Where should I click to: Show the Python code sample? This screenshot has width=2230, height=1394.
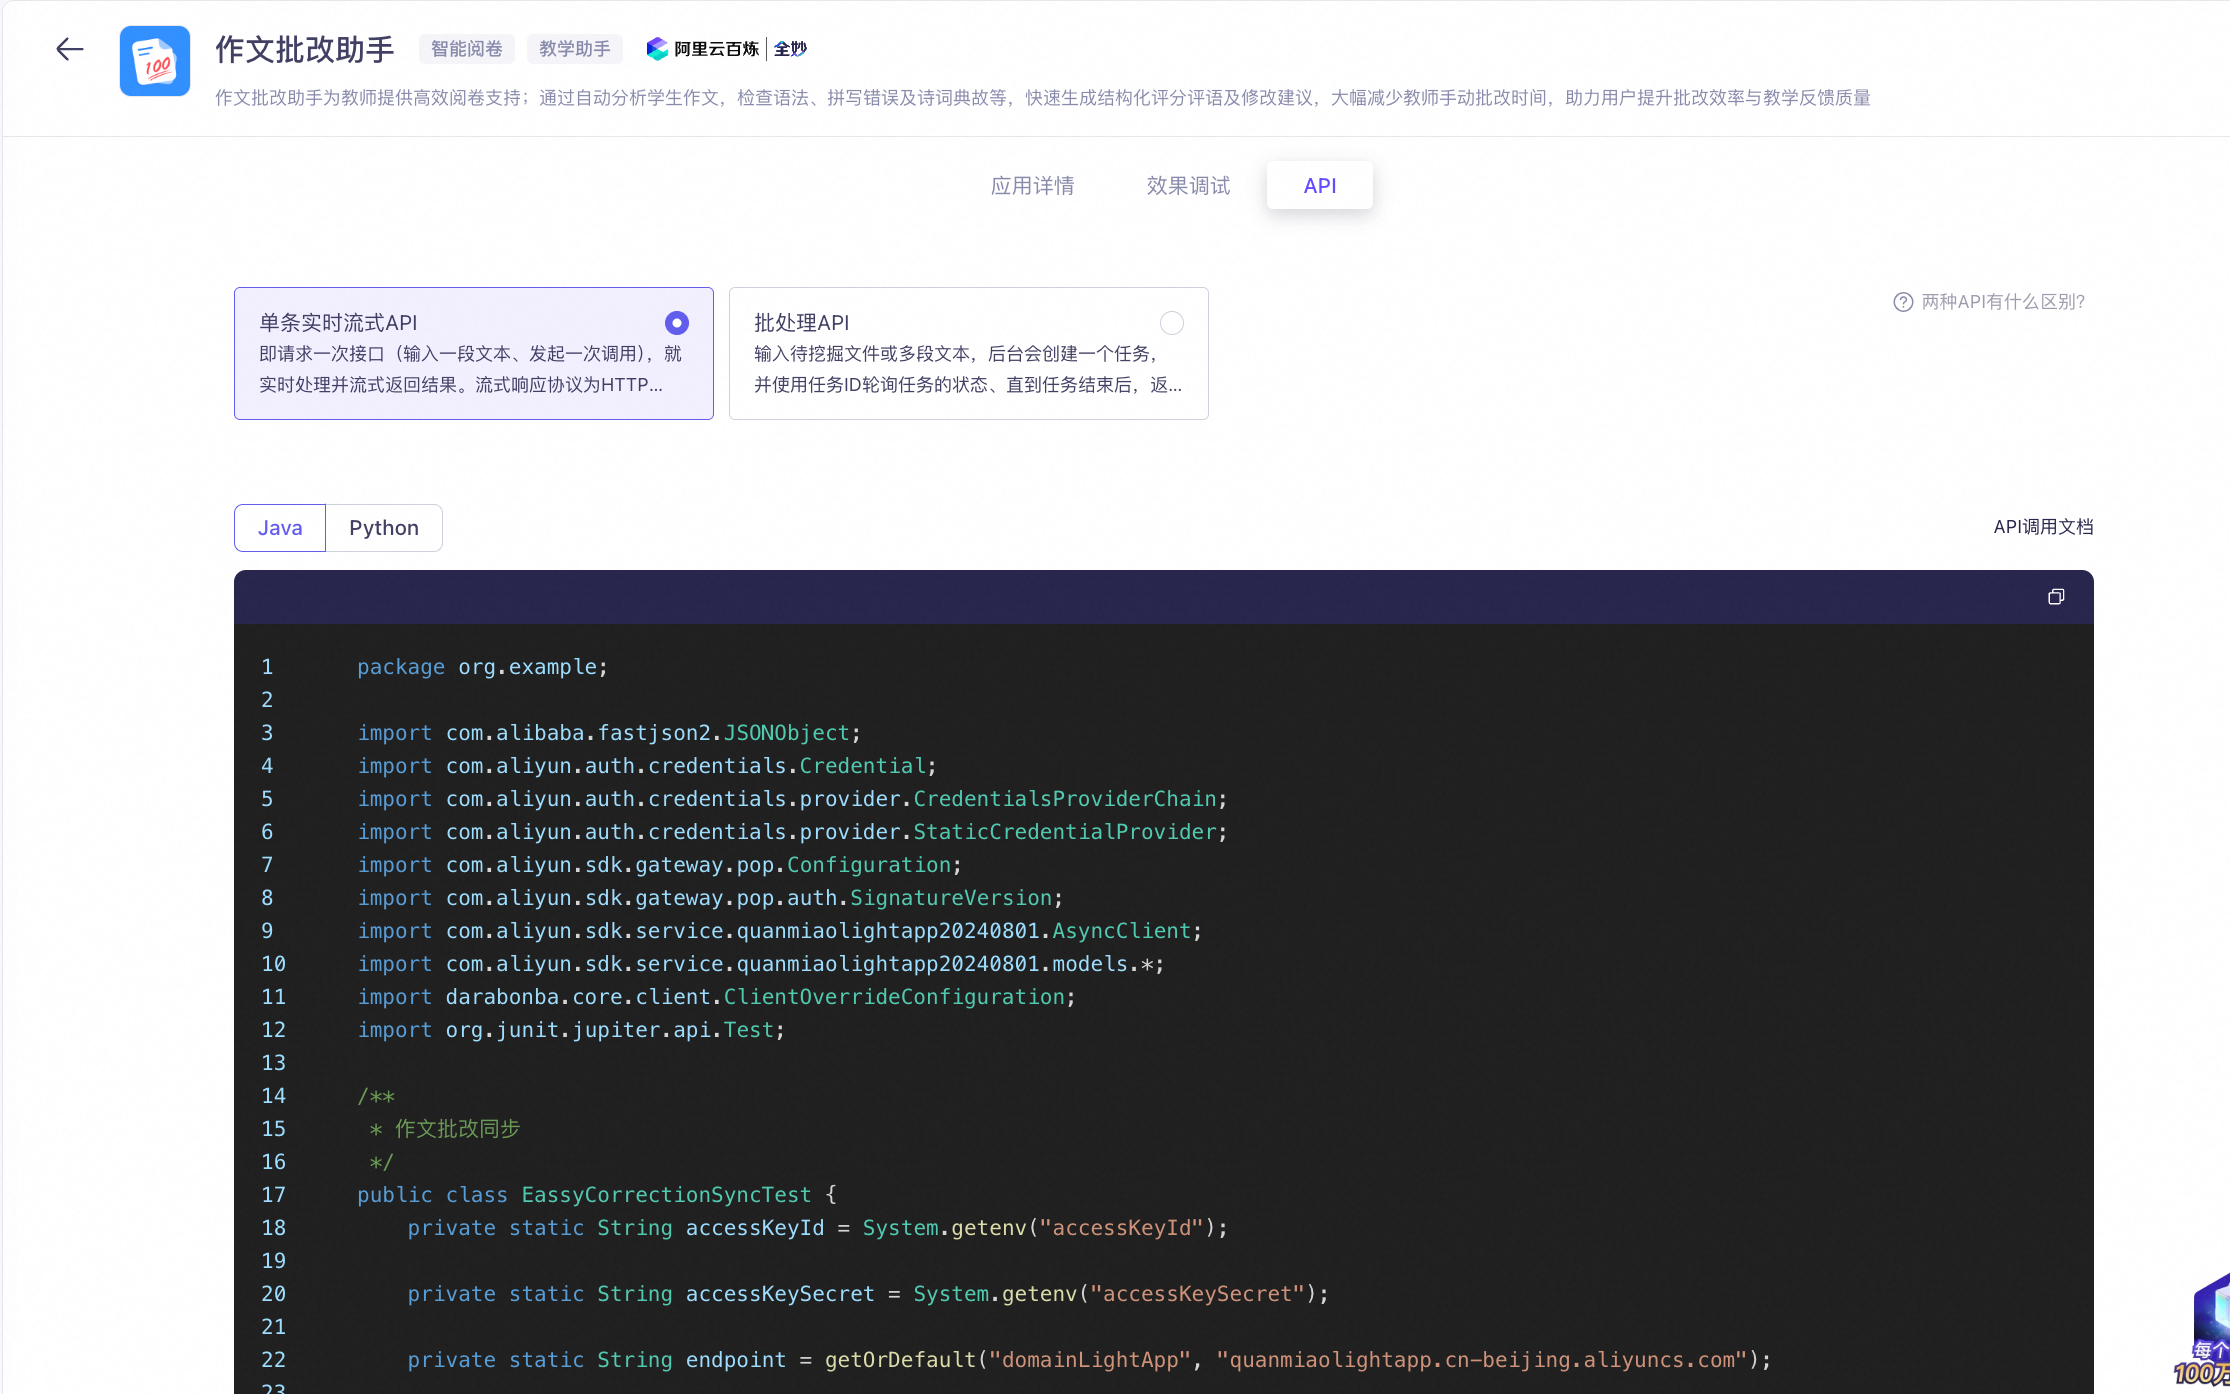[384, 528]
